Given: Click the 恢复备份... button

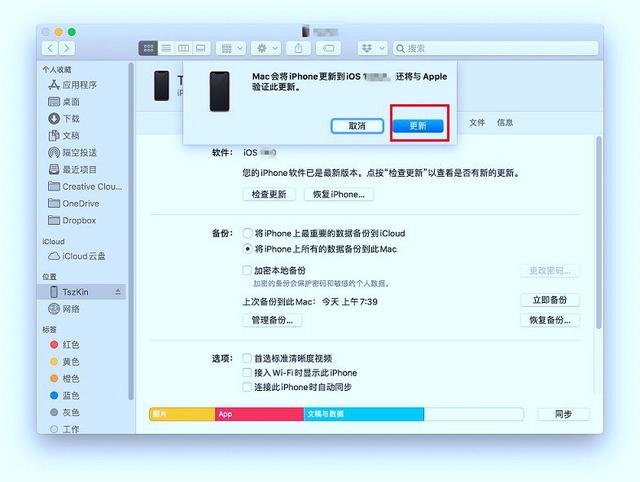Looking at the screenshot, I should [549, 320].
